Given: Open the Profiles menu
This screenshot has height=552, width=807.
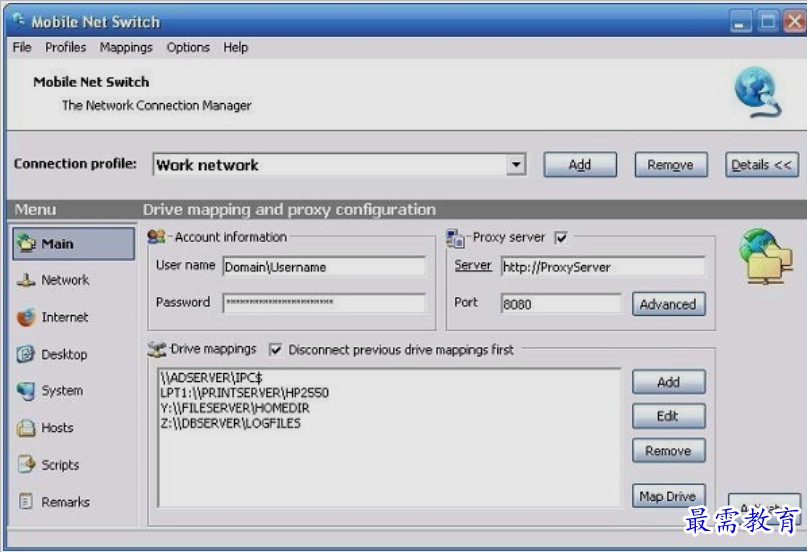Looking at the screenshot, I should [65, 47].
